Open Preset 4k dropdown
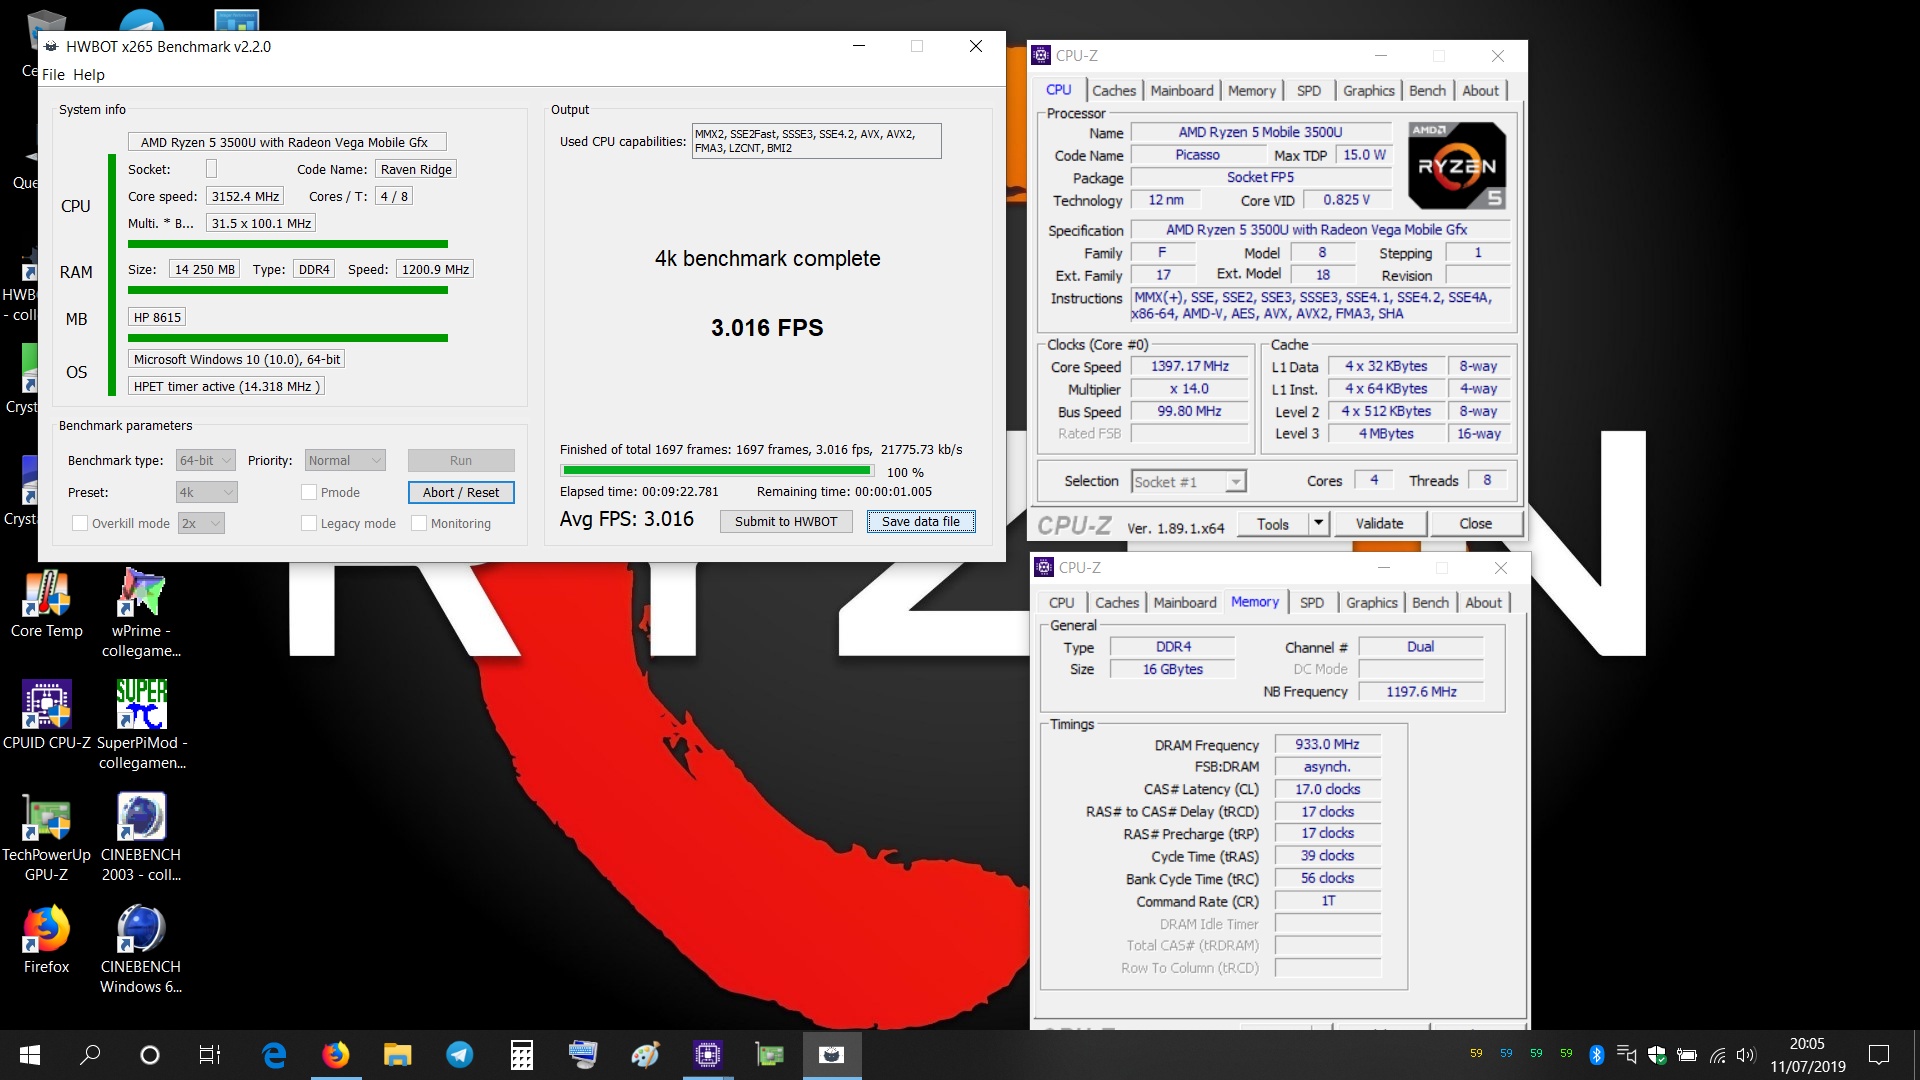 pos(207,492)
